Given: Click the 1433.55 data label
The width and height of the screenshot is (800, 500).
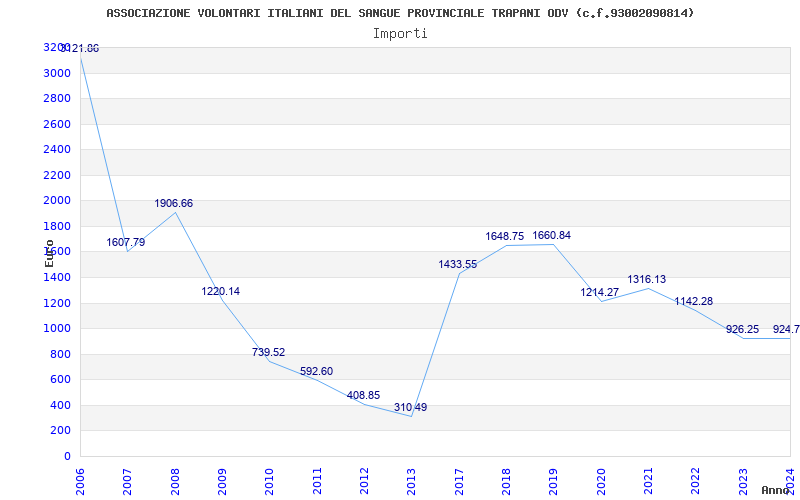Looking at the screenshot, I should [x=458, y=265].
